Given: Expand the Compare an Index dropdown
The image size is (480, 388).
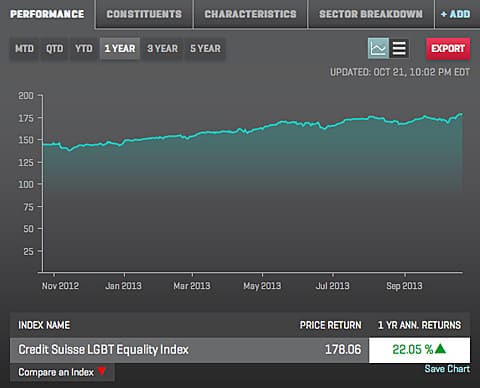Looking at the screenshot, I should coord(62,372).
